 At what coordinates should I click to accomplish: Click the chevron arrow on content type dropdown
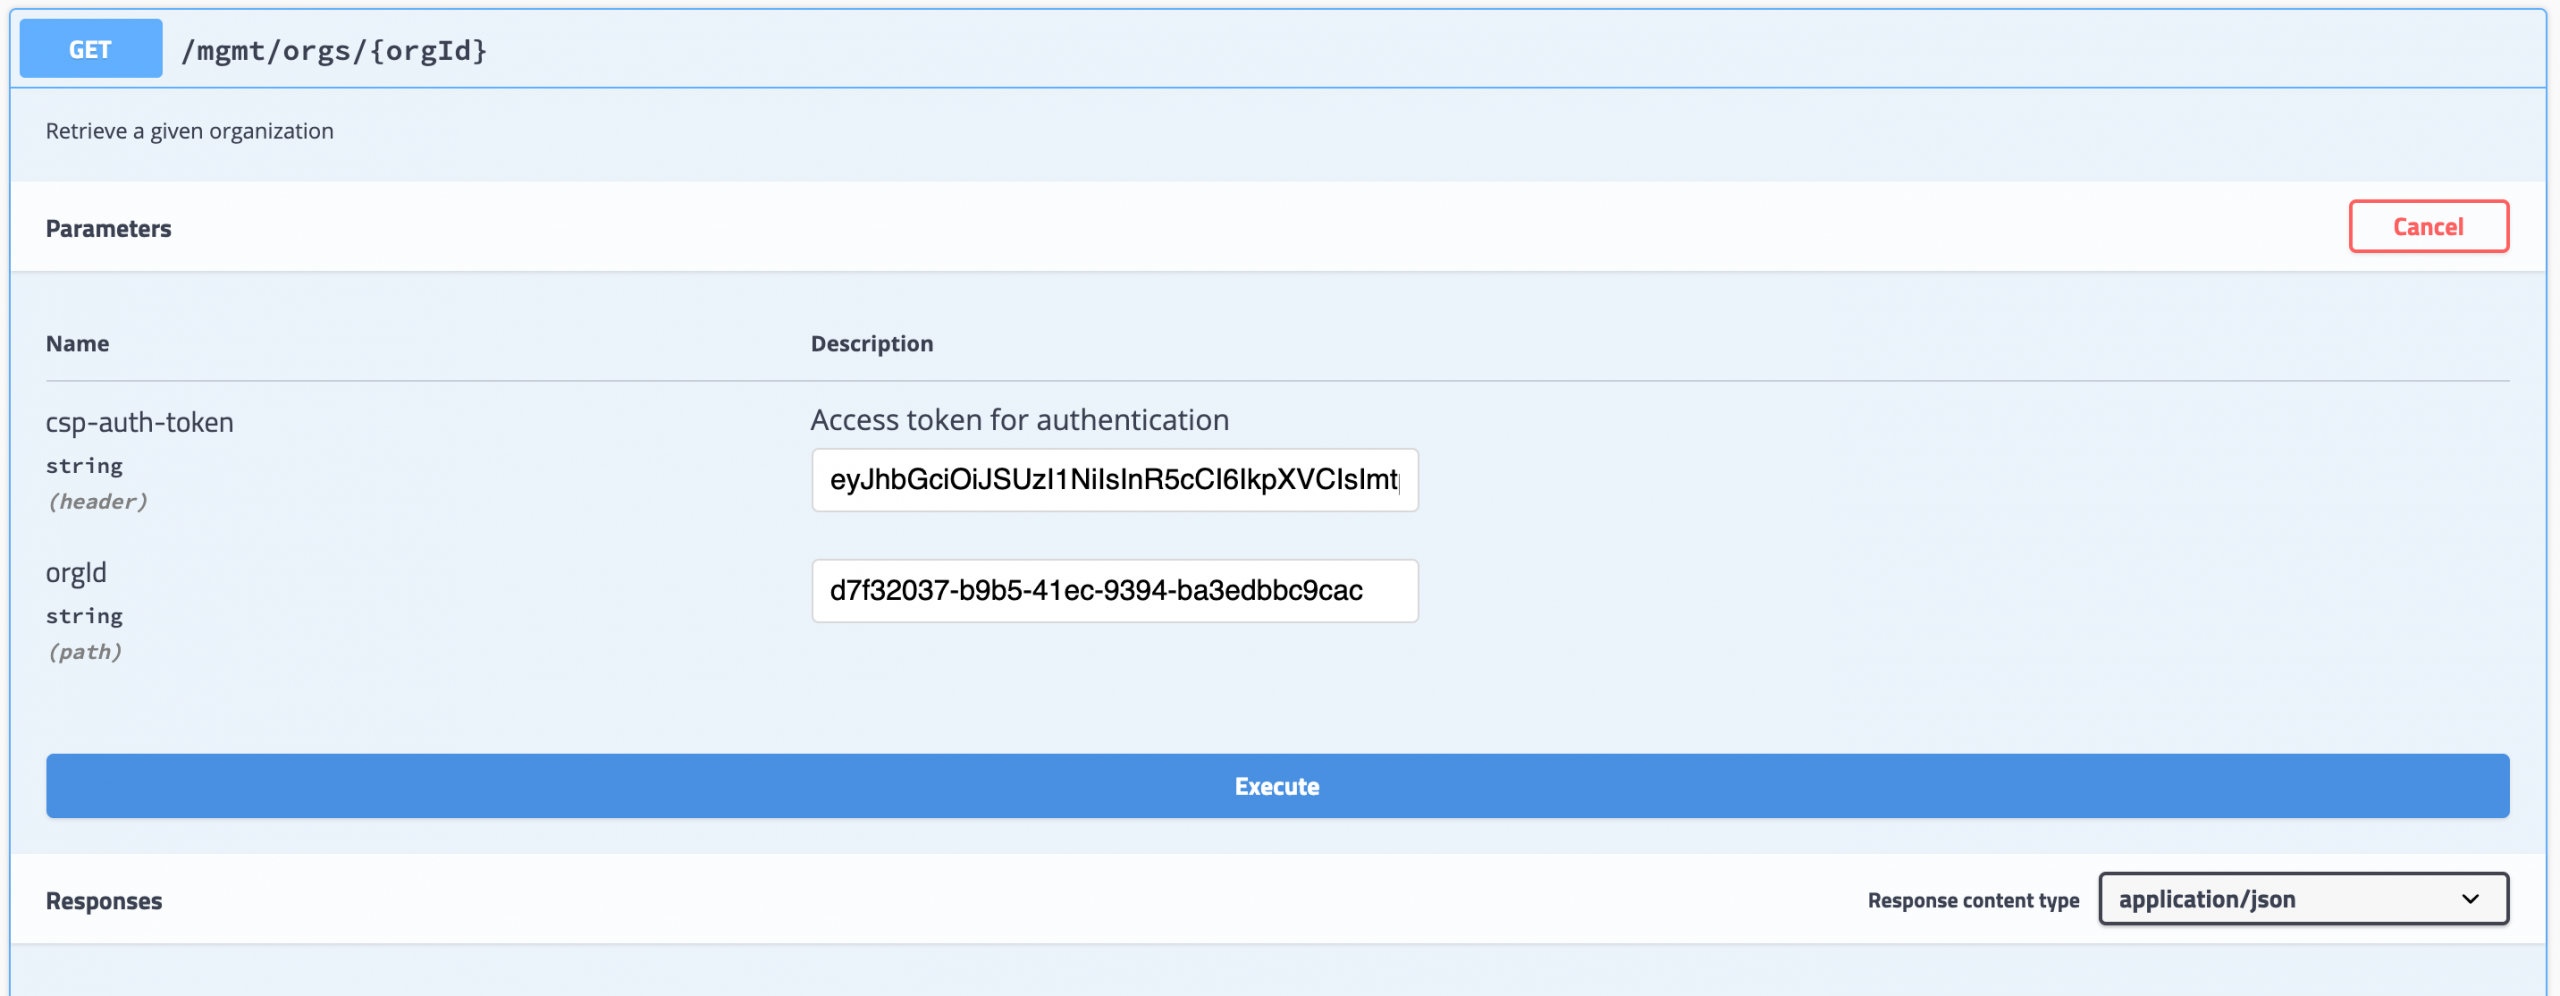pyautogui.click(x=2470, y=899)
